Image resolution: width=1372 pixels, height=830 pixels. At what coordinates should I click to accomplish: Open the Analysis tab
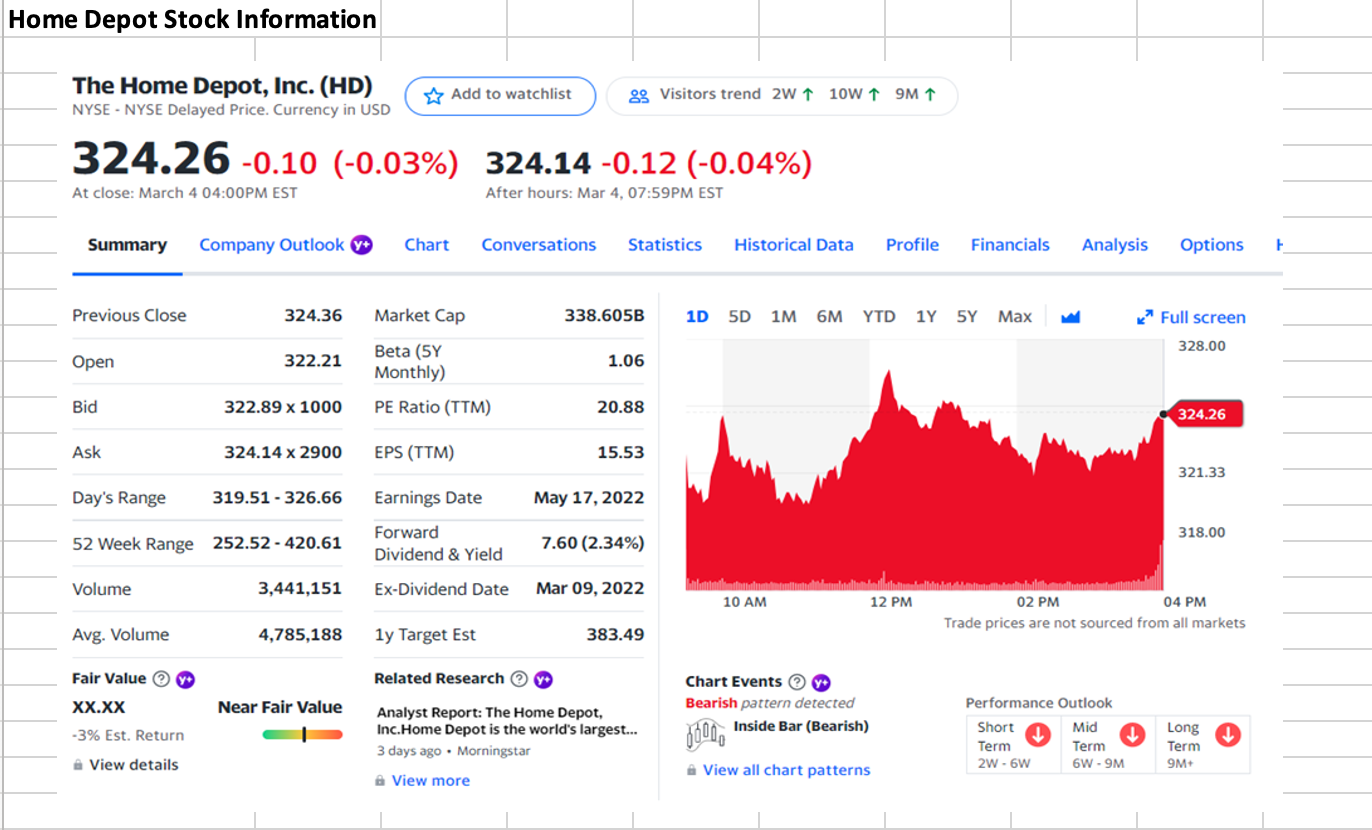(x=1115, y=245)
